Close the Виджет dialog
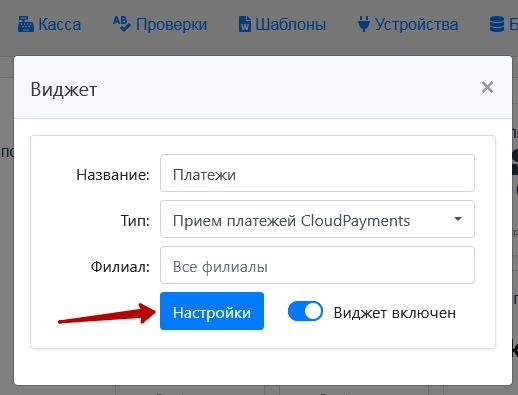The width and height of the screenshot is (518, 395). click(x=487, y=87)
